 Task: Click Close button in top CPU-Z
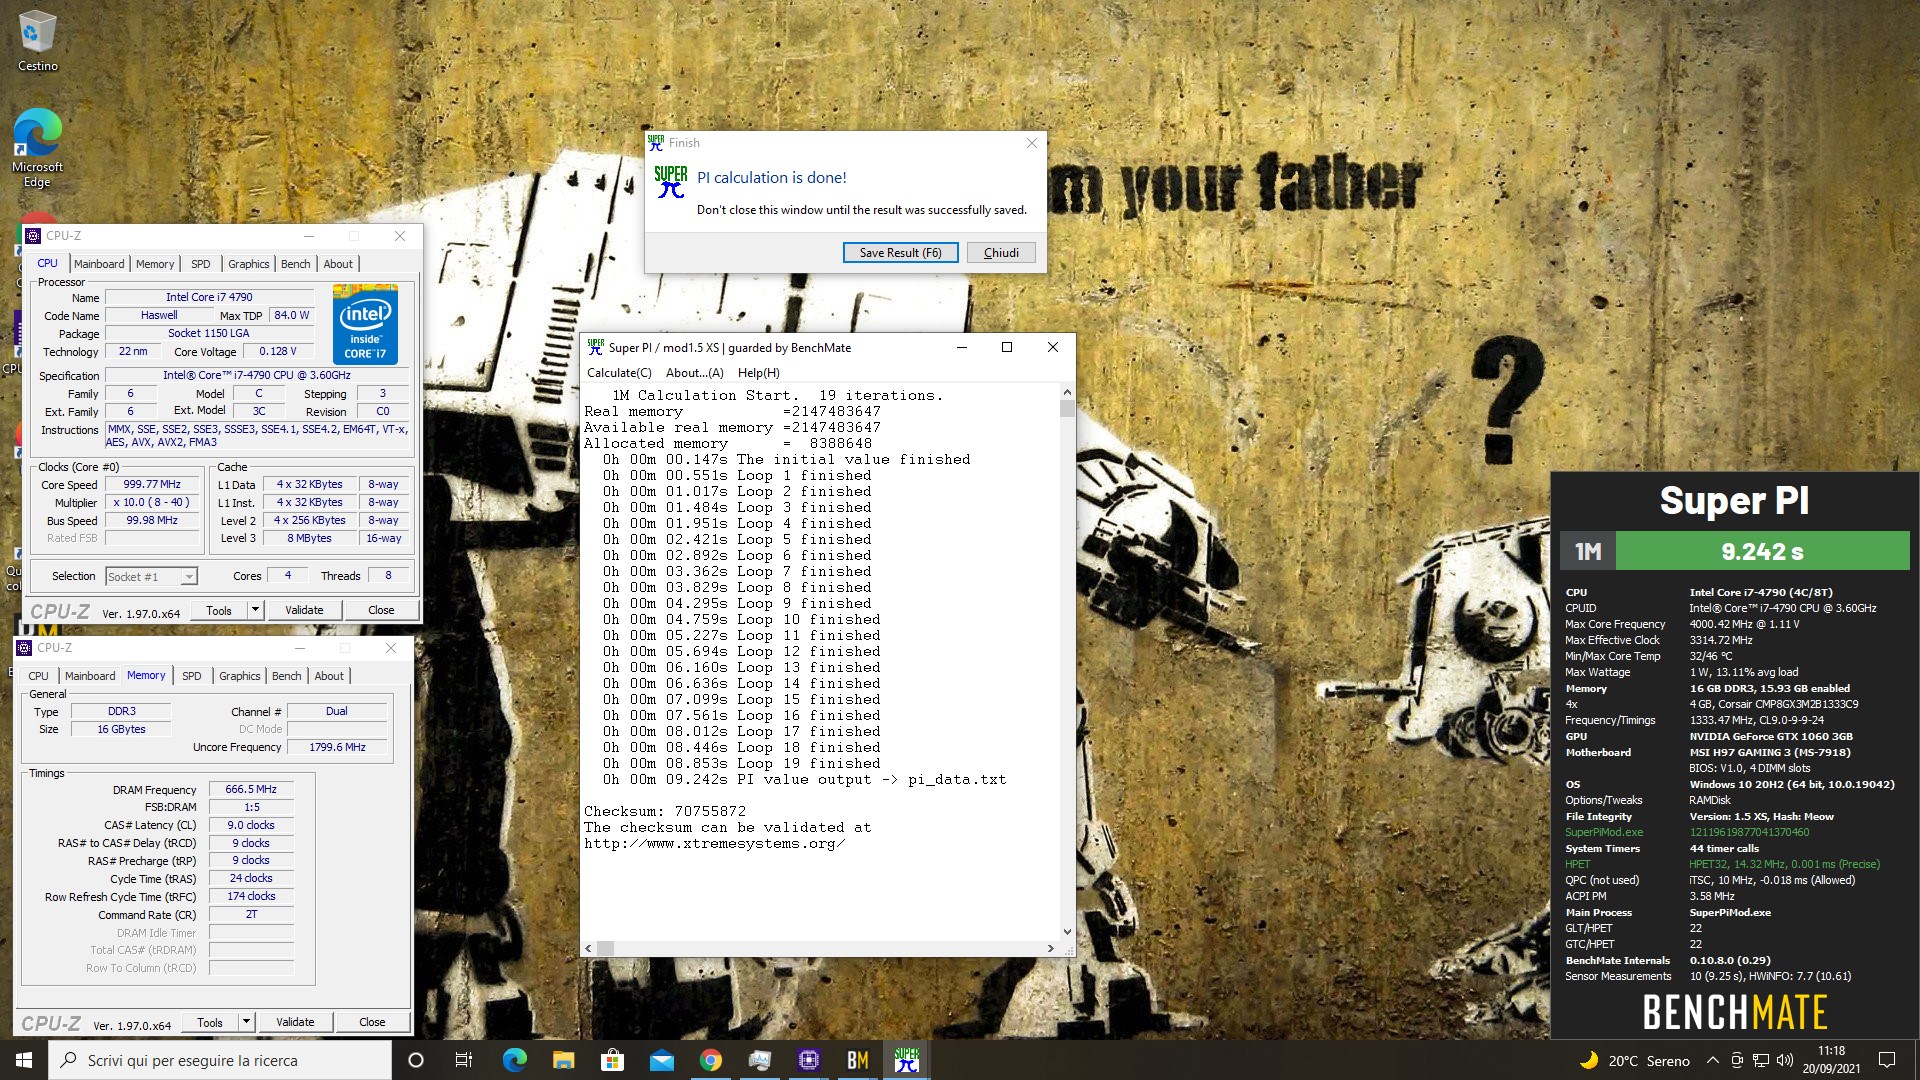tap(381, 610)
